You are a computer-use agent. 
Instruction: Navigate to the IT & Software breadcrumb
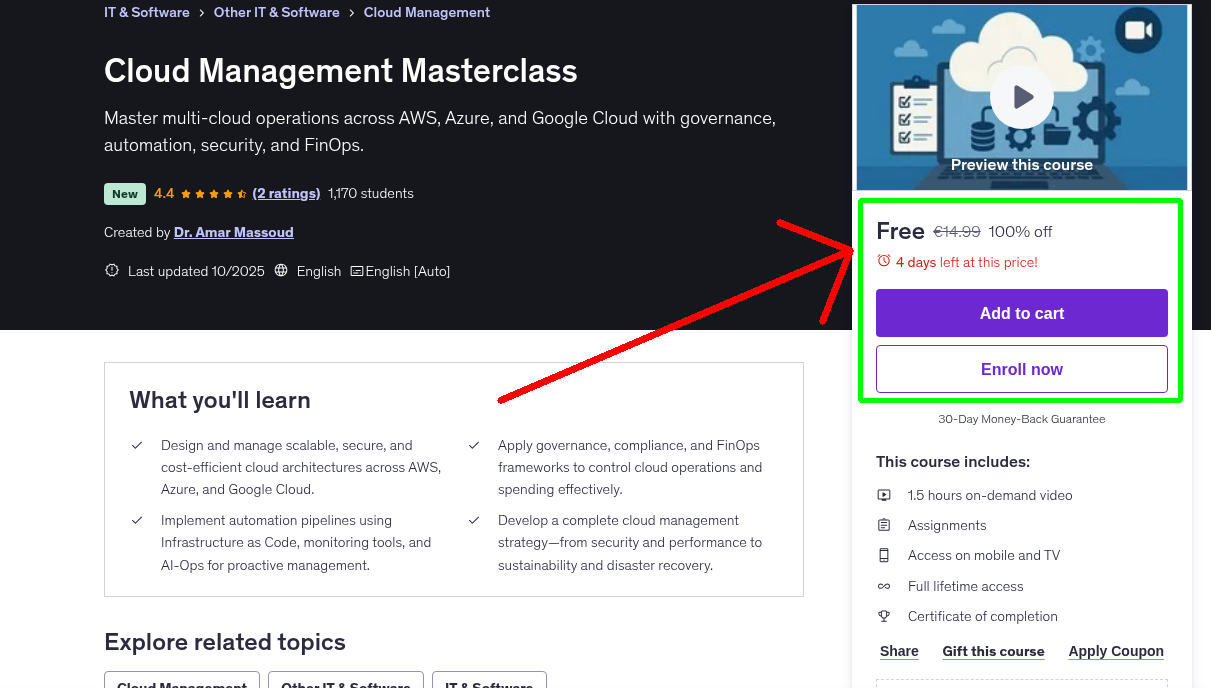point(146,12)
